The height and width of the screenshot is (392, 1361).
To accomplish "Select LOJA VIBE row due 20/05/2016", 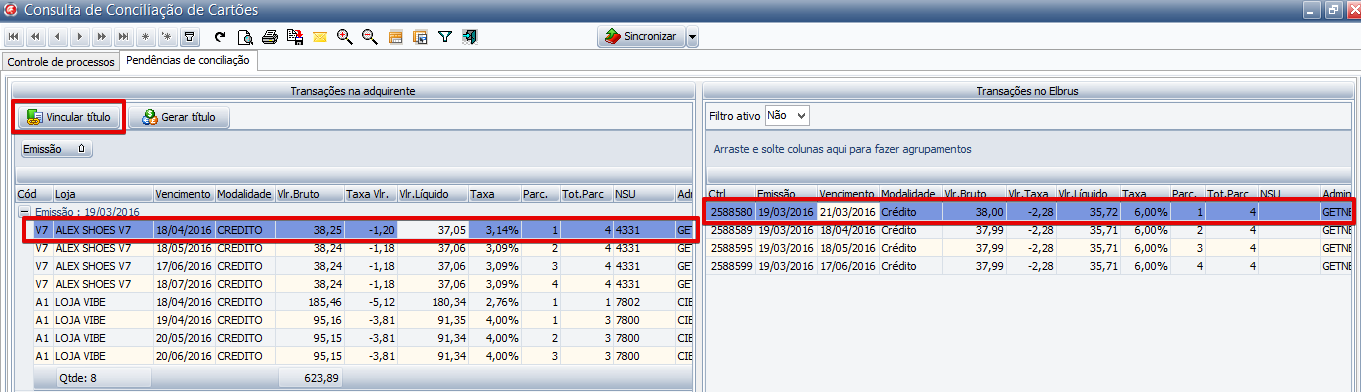I will tap(362, 337).
